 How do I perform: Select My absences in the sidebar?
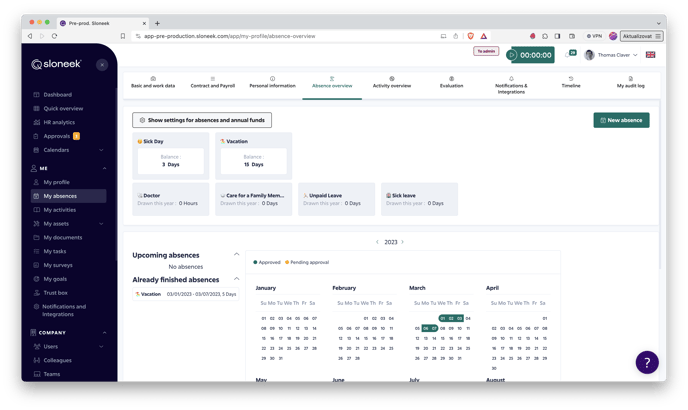pos(68,196)
